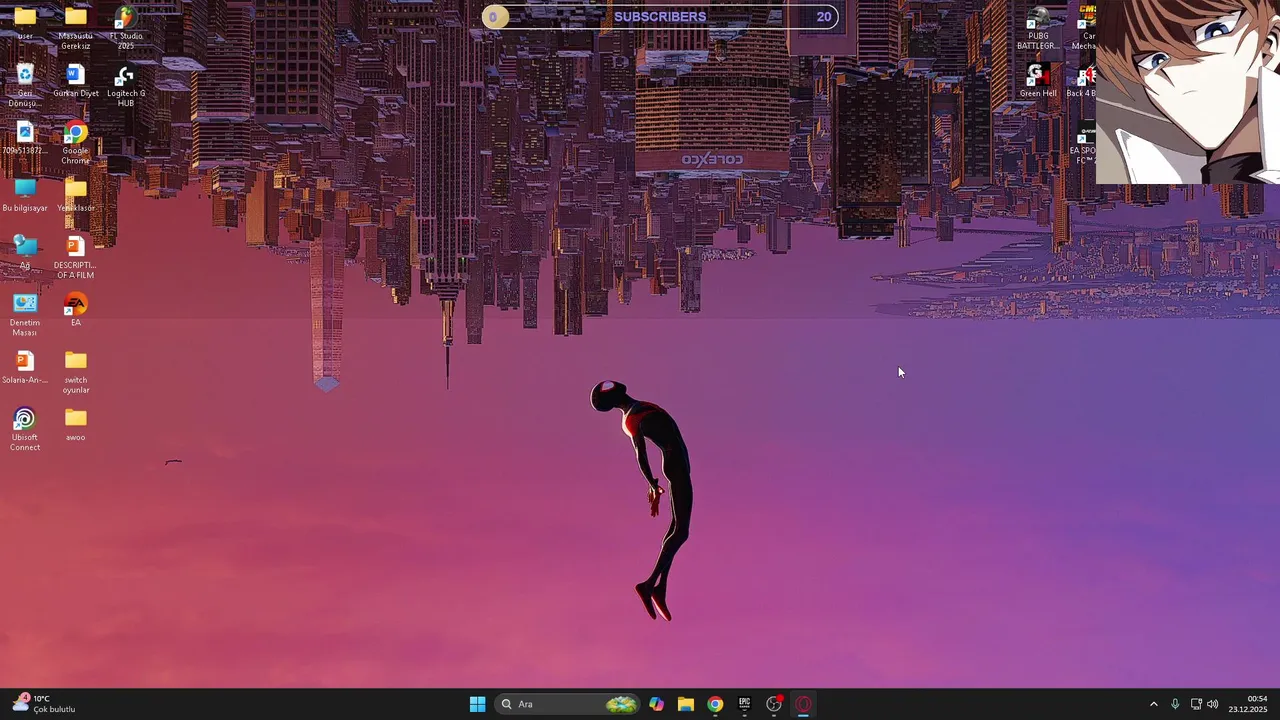The width and height of the screenshot is (1280, 720).
Task: Open Opera GX from the taskbar
Action: (803, 704)
